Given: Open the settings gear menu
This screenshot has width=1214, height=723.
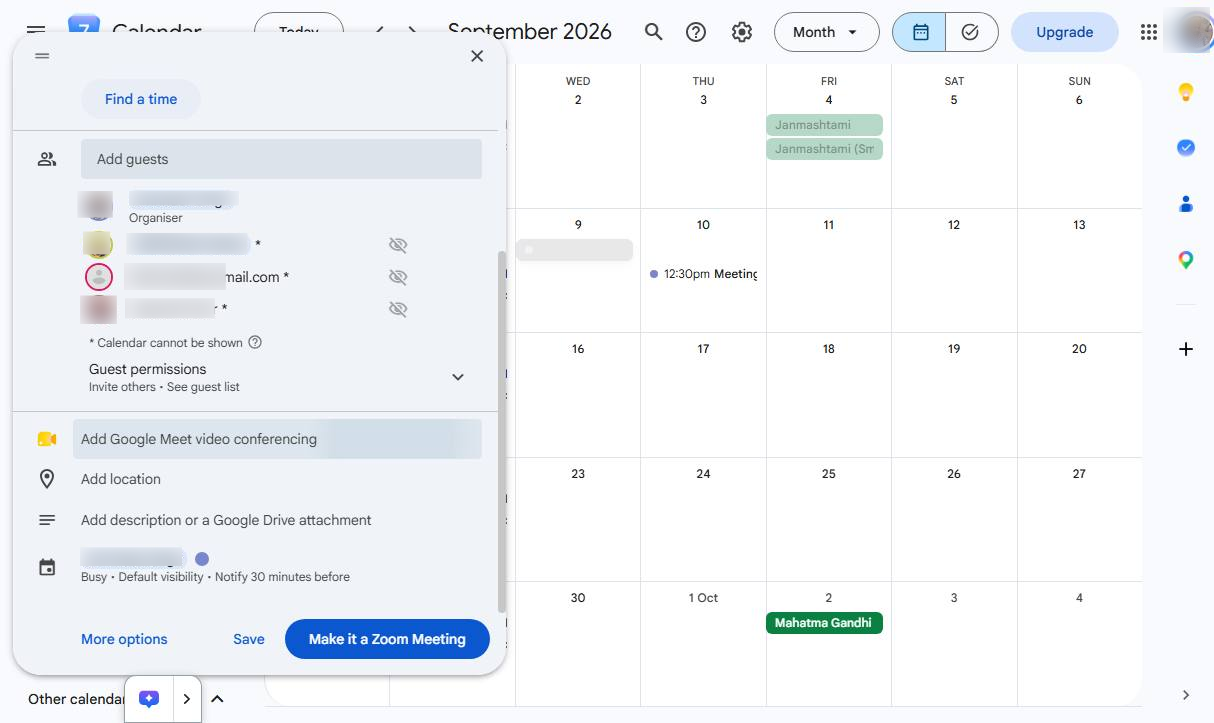Looking at the screenshot, I should tap(741, 32).
